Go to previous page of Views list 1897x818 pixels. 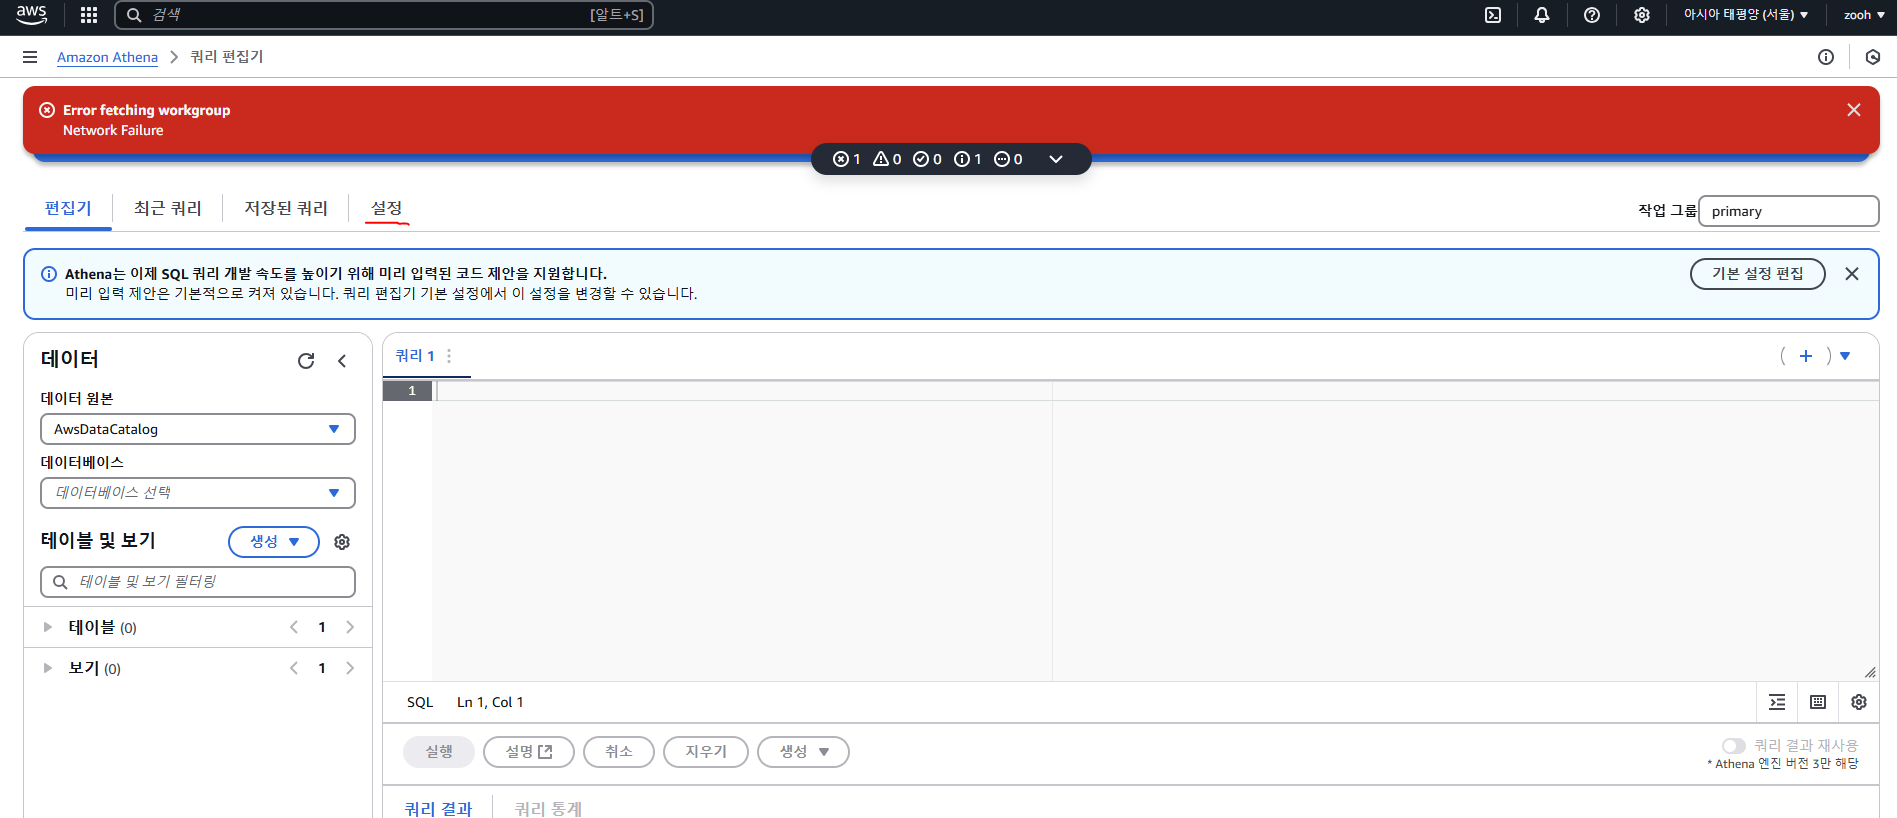click(x=294, y=668)
